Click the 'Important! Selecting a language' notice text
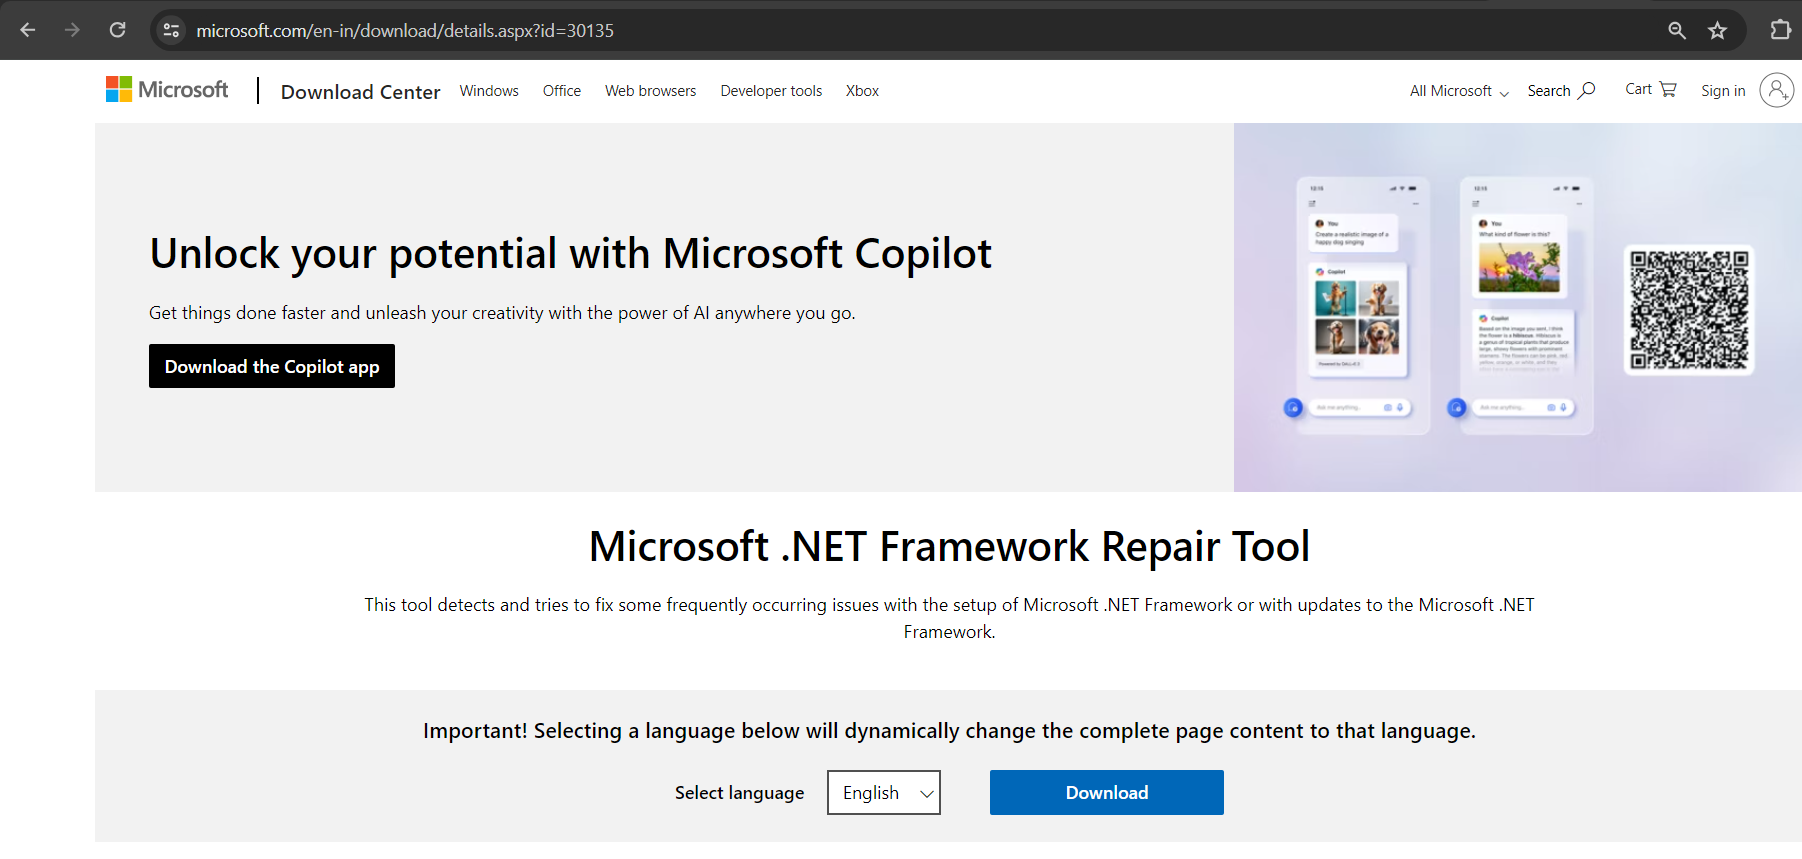Viewport: 1802px width, 859px height. (x=949, y=731)
